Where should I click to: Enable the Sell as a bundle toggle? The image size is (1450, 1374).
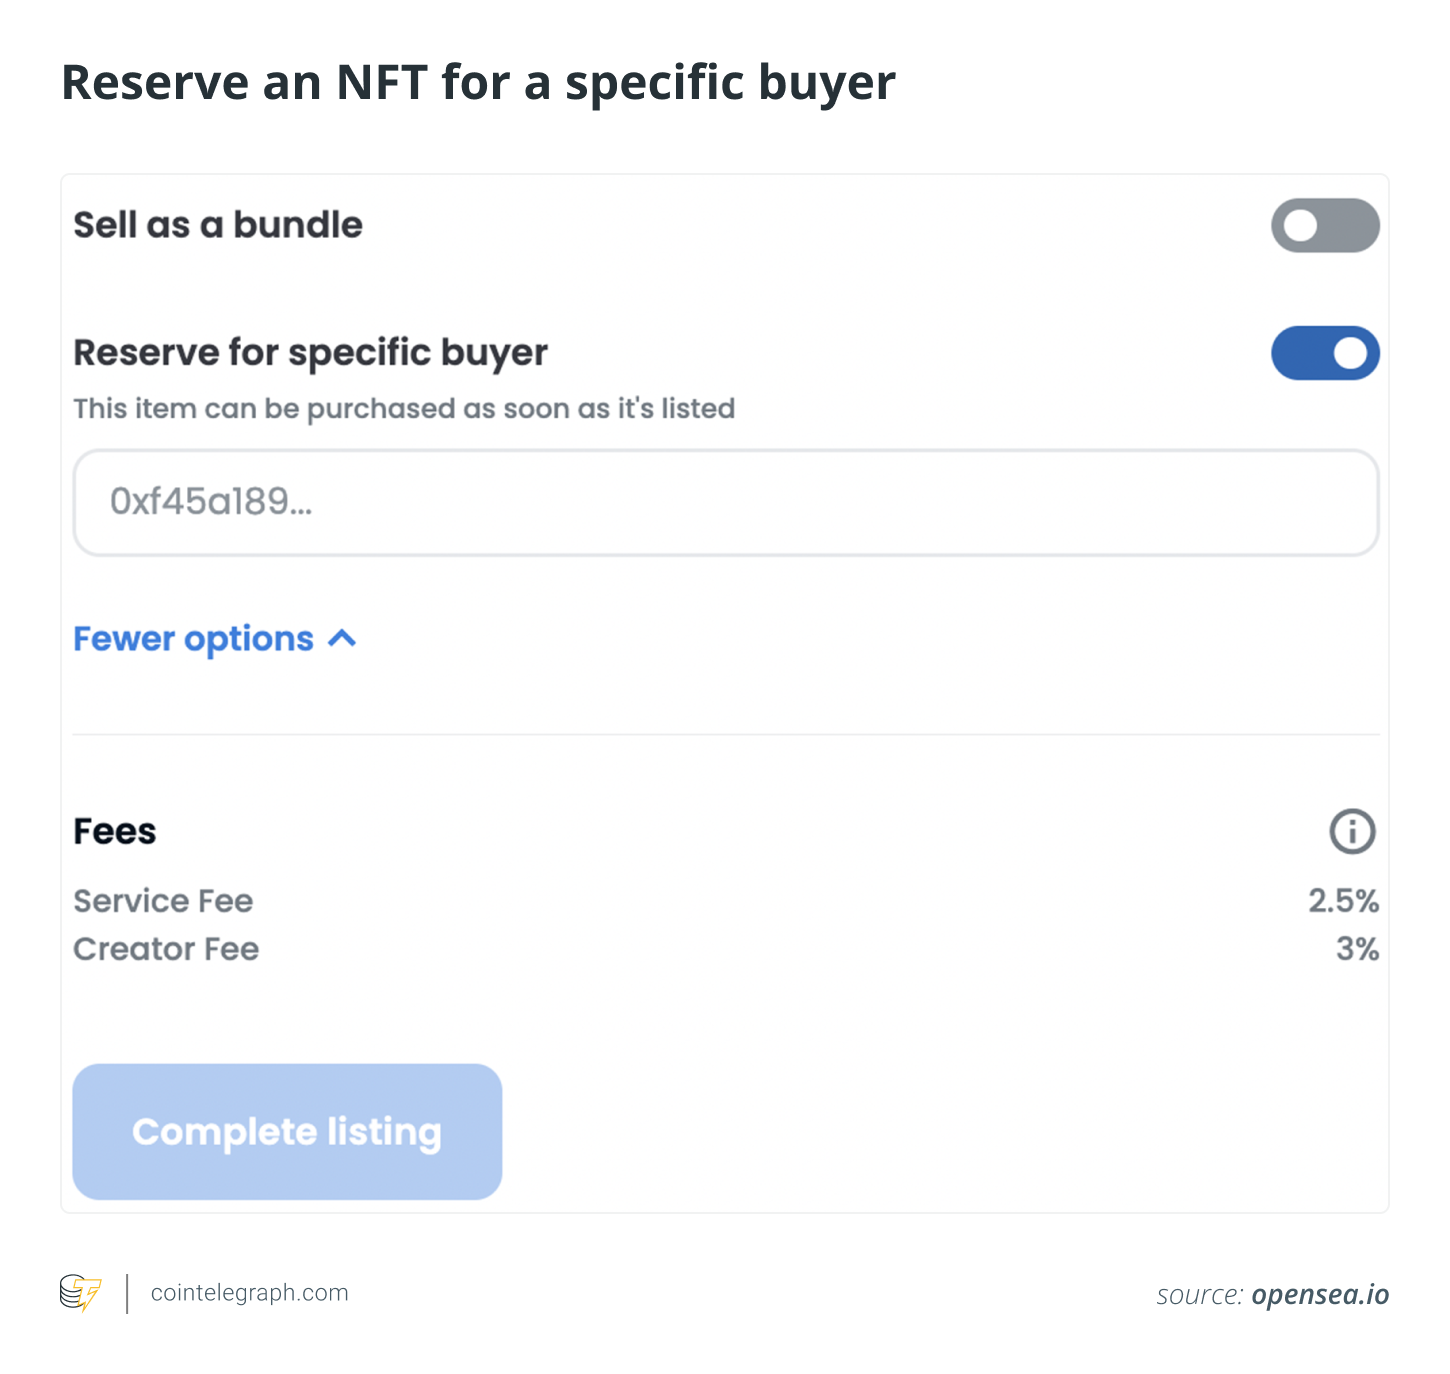click(x=1325, y=225)
